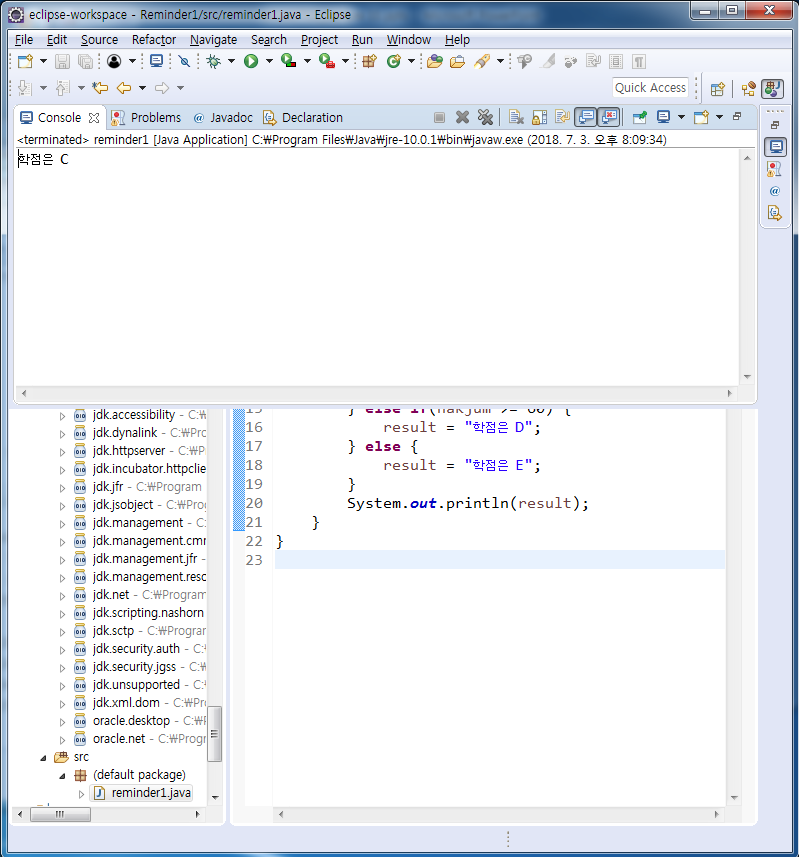Click the Run Last Tool external tools icon
799x857 pixels.
[327, 61]
